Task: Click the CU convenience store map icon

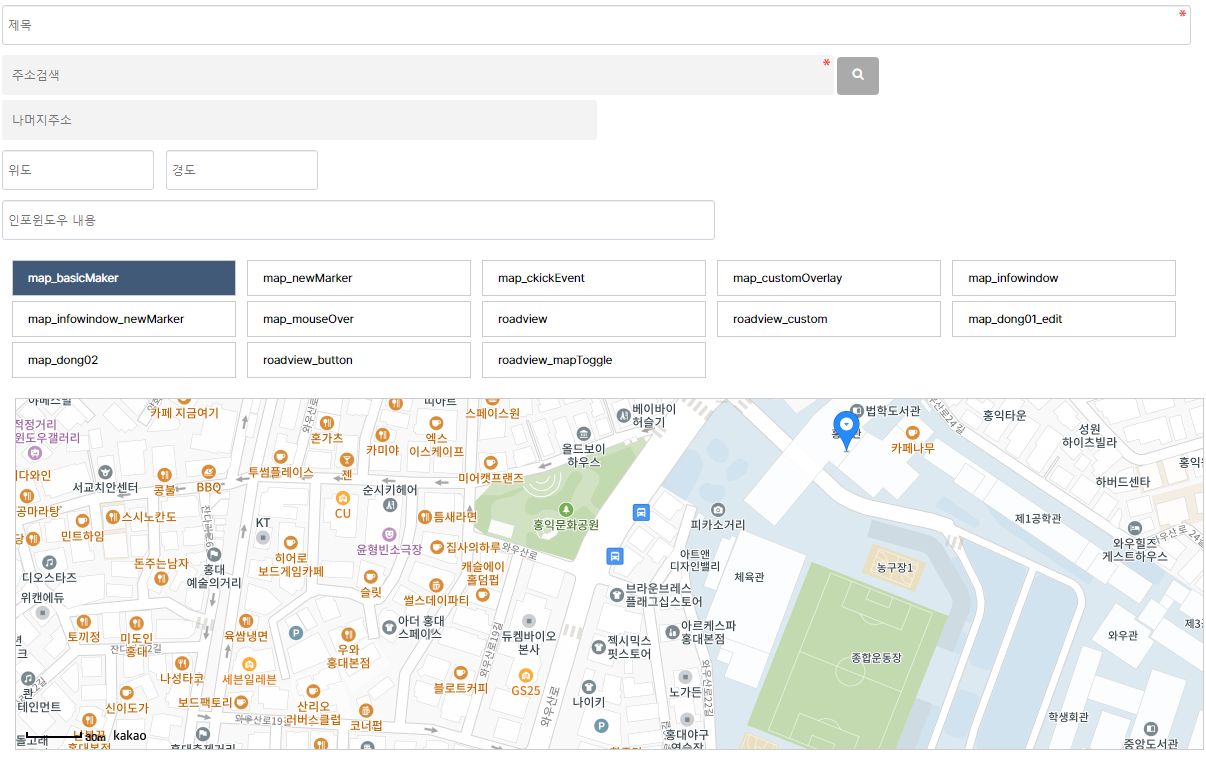Action: tap(343, 497)
